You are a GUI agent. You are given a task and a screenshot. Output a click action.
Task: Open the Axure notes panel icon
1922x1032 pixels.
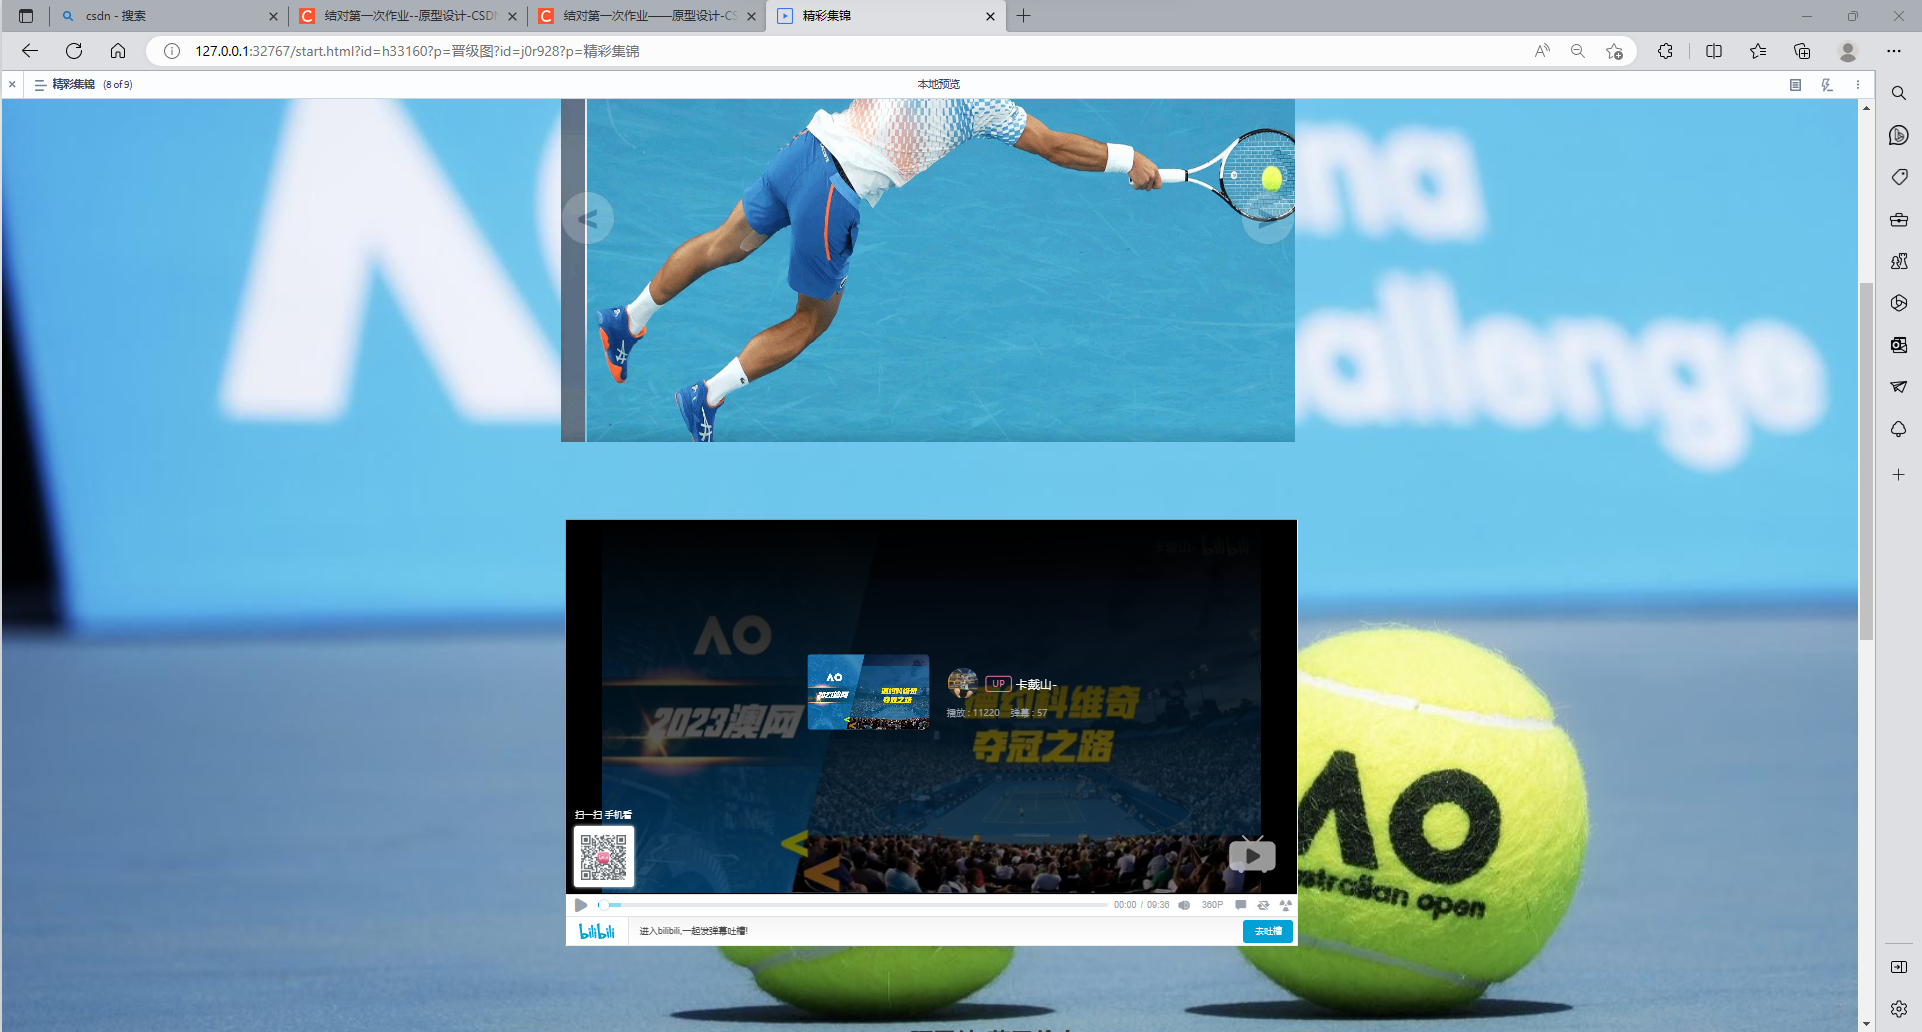point(1795,85)
